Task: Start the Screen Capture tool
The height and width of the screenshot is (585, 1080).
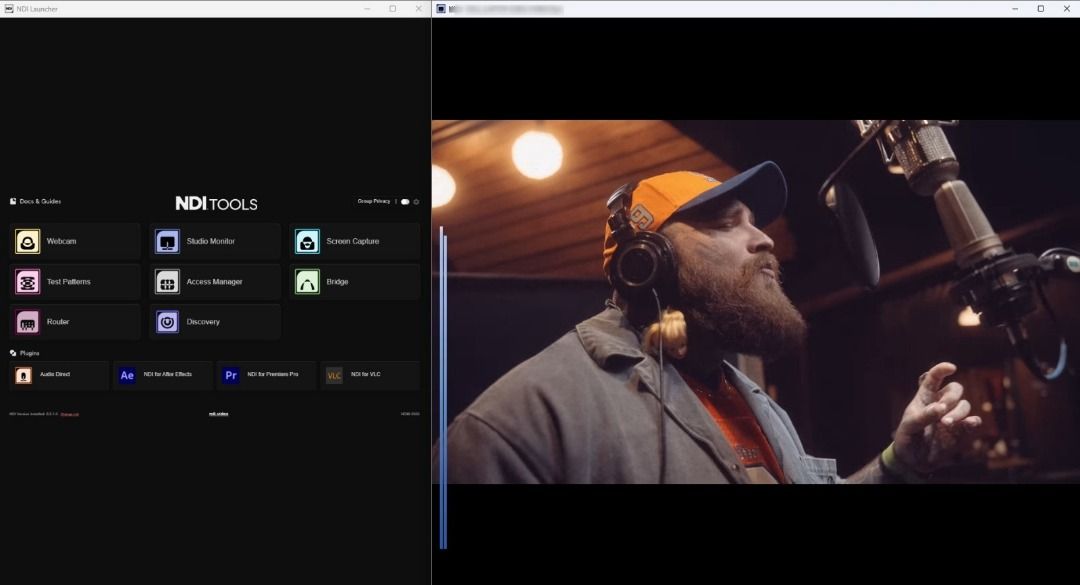Action: coord(307,241)
